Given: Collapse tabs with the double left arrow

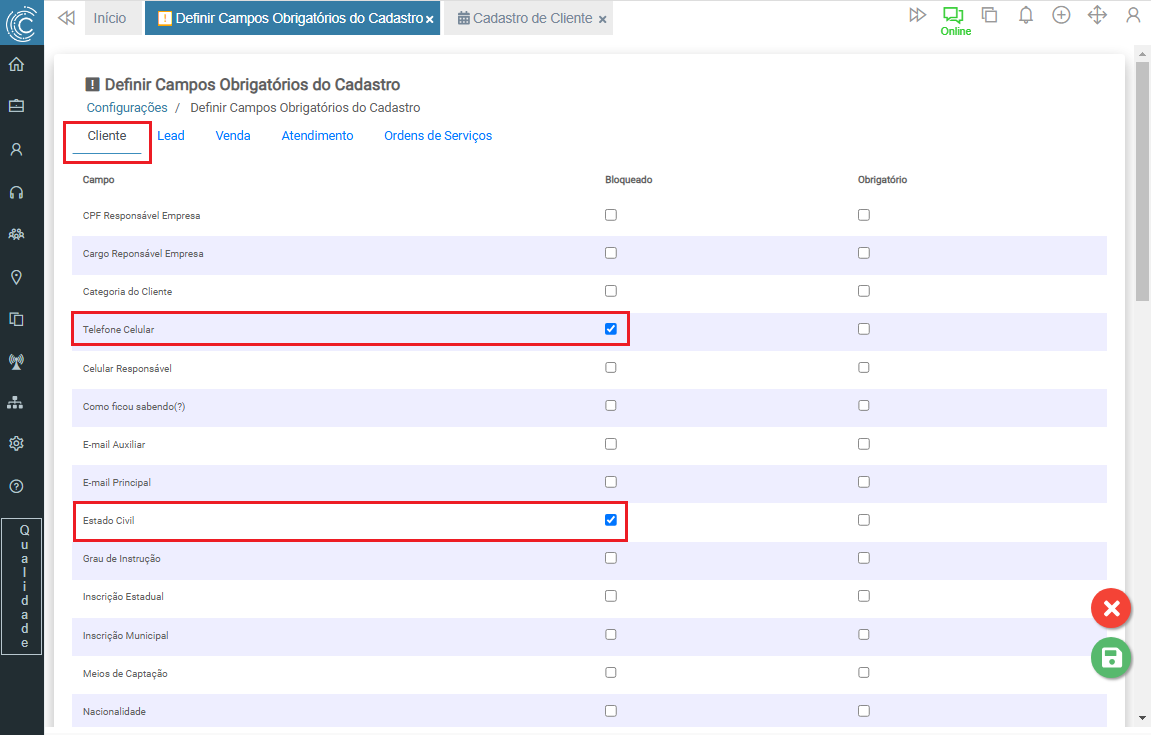Looking at the screenshot, I should (x=66, y=18).
